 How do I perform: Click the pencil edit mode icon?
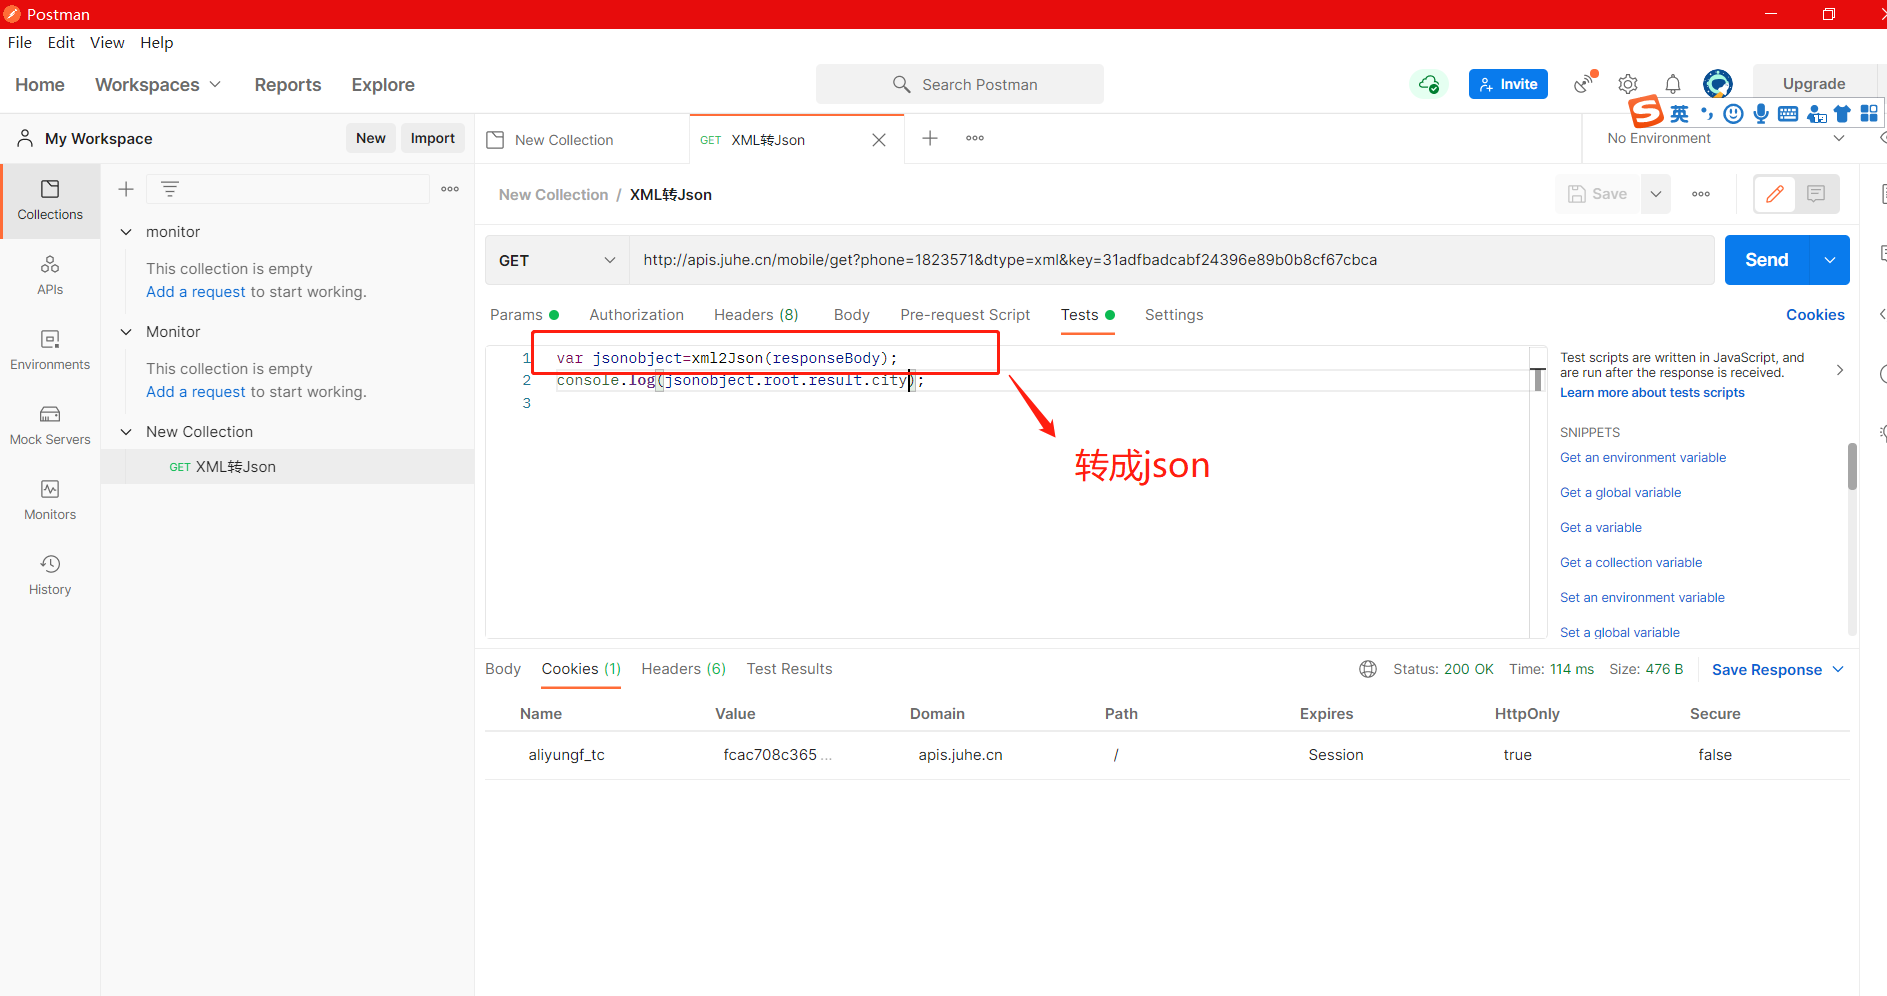[1775, 194]
